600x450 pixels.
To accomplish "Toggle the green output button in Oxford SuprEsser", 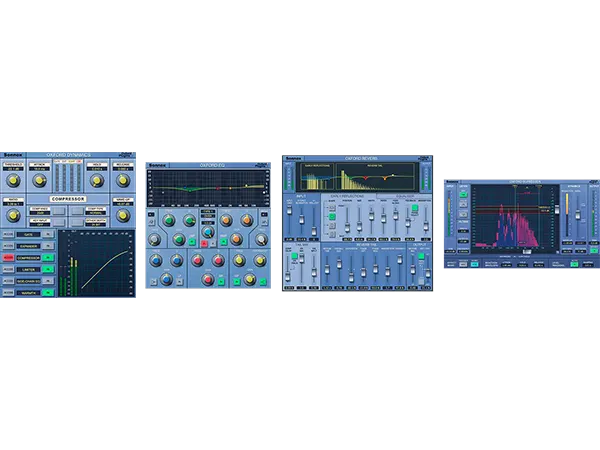I will pos(593,250).
